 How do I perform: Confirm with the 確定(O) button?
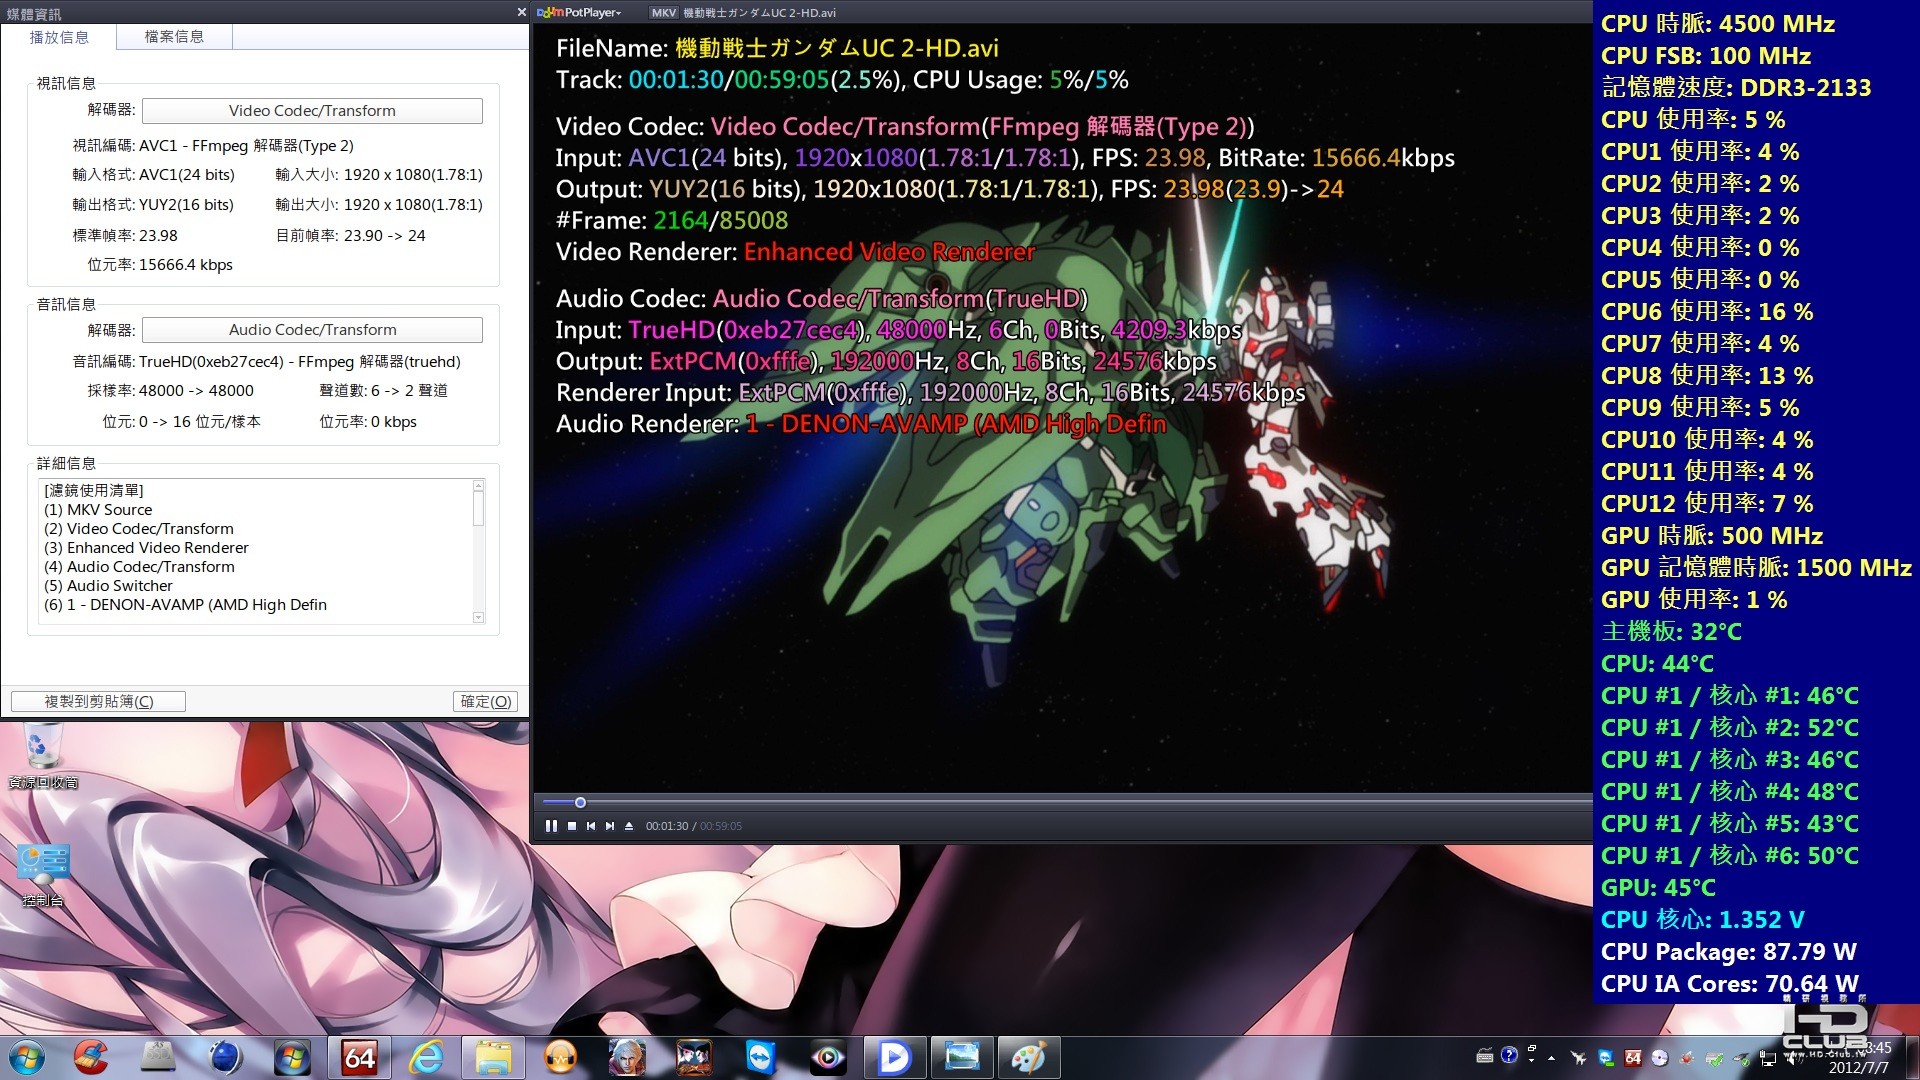[x=485, y=702]
